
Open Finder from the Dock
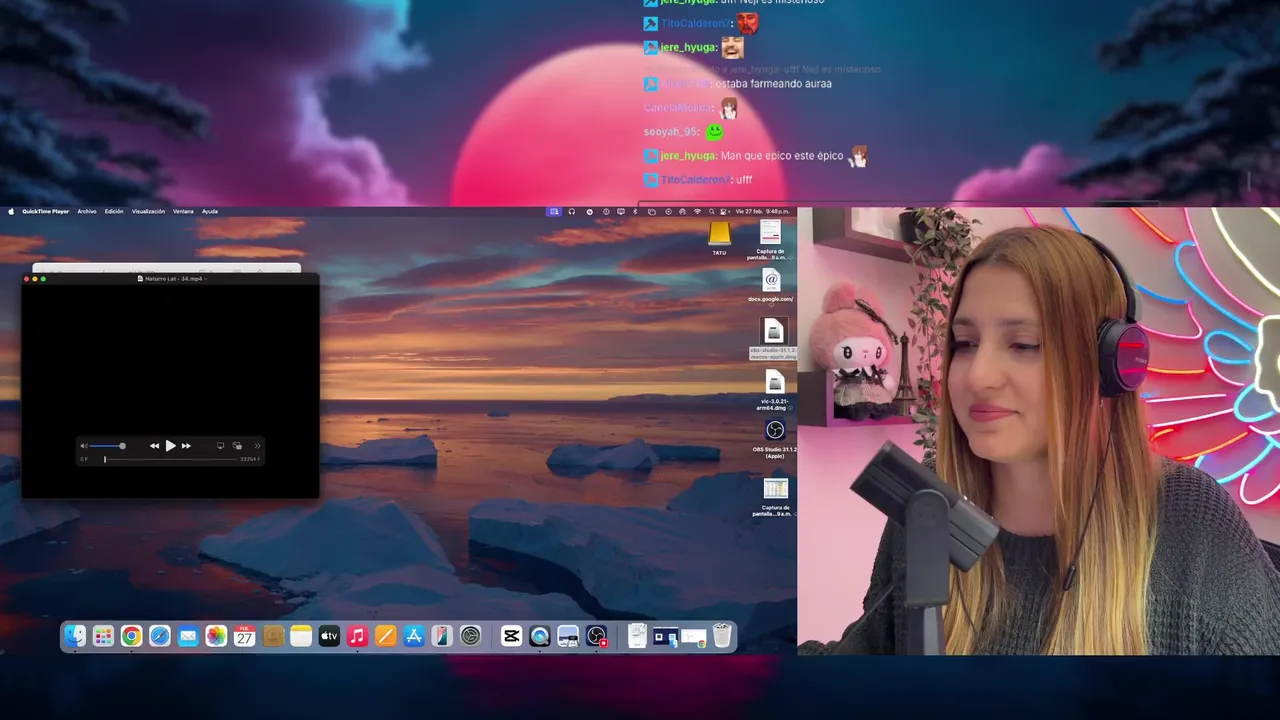(x=75, y=636)
